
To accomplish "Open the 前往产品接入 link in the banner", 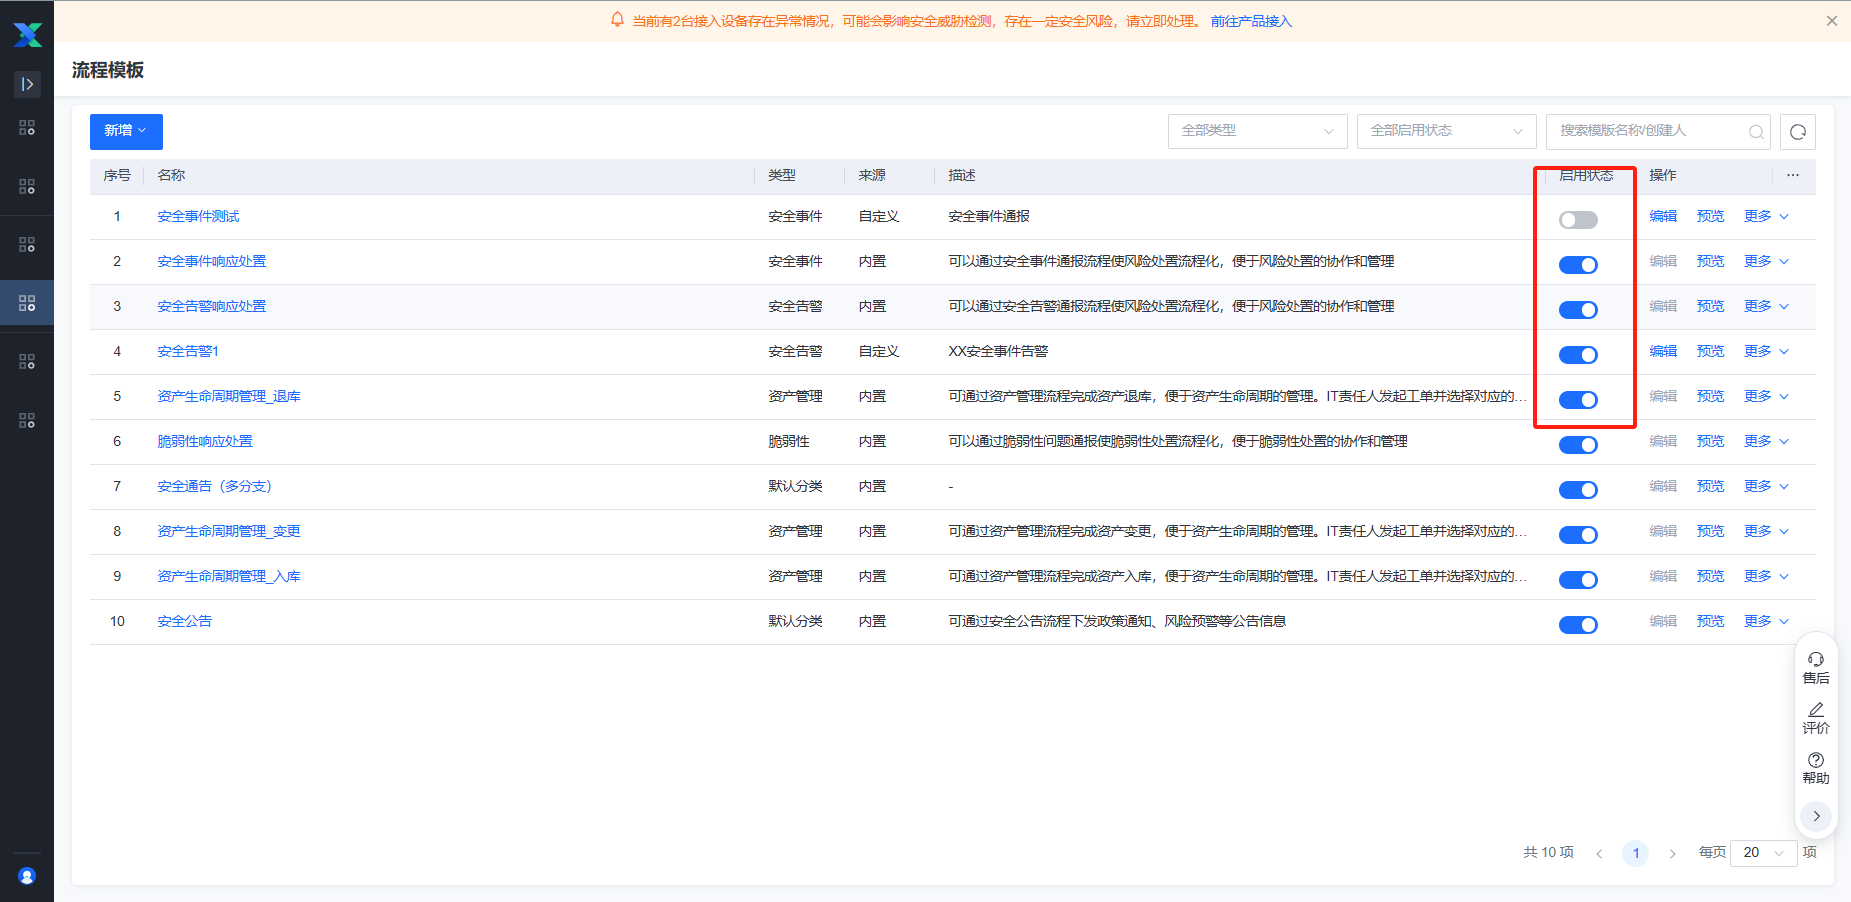I will [x=1251, y=21].
